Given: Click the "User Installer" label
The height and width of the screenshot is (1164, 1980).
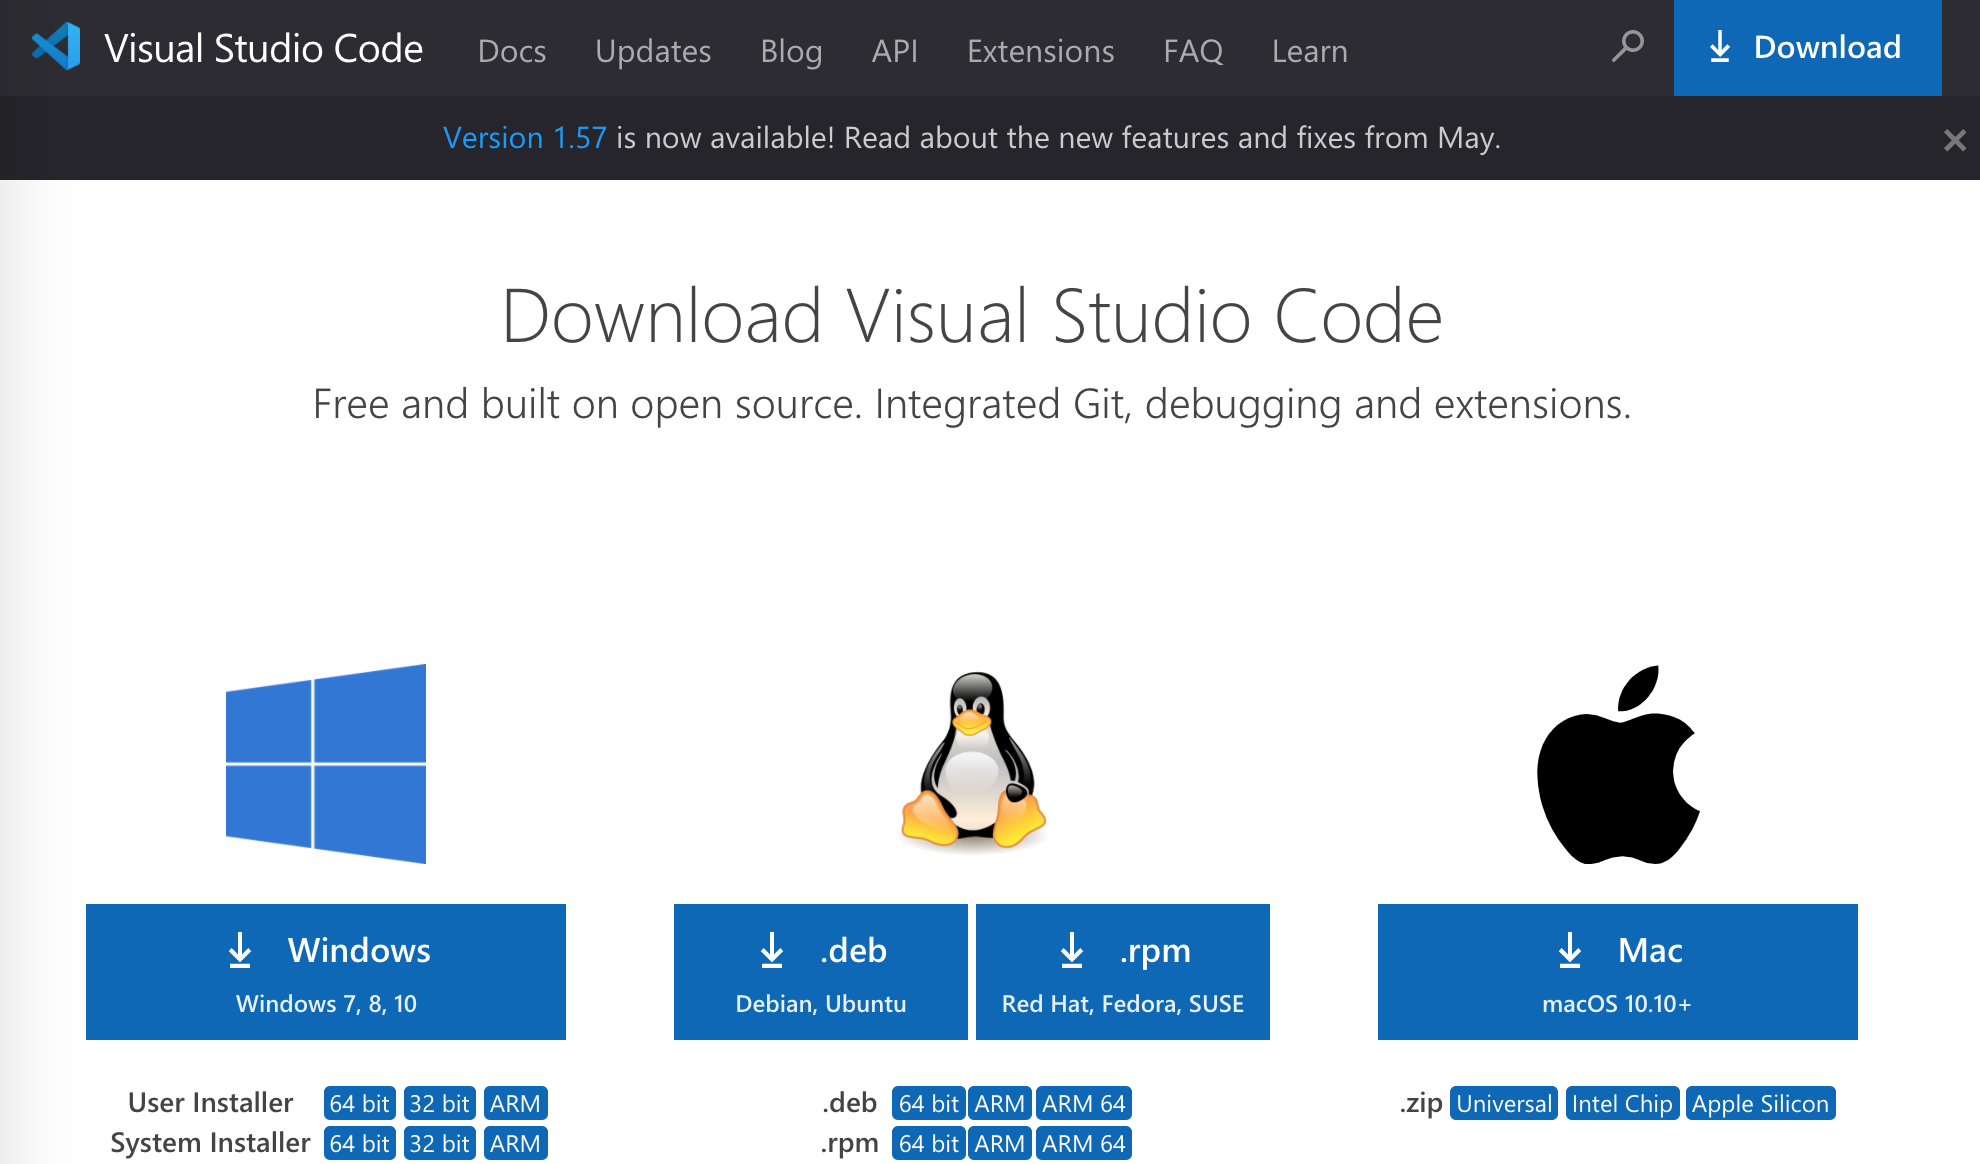Looking at the screenshot, I should (211, 1103).
